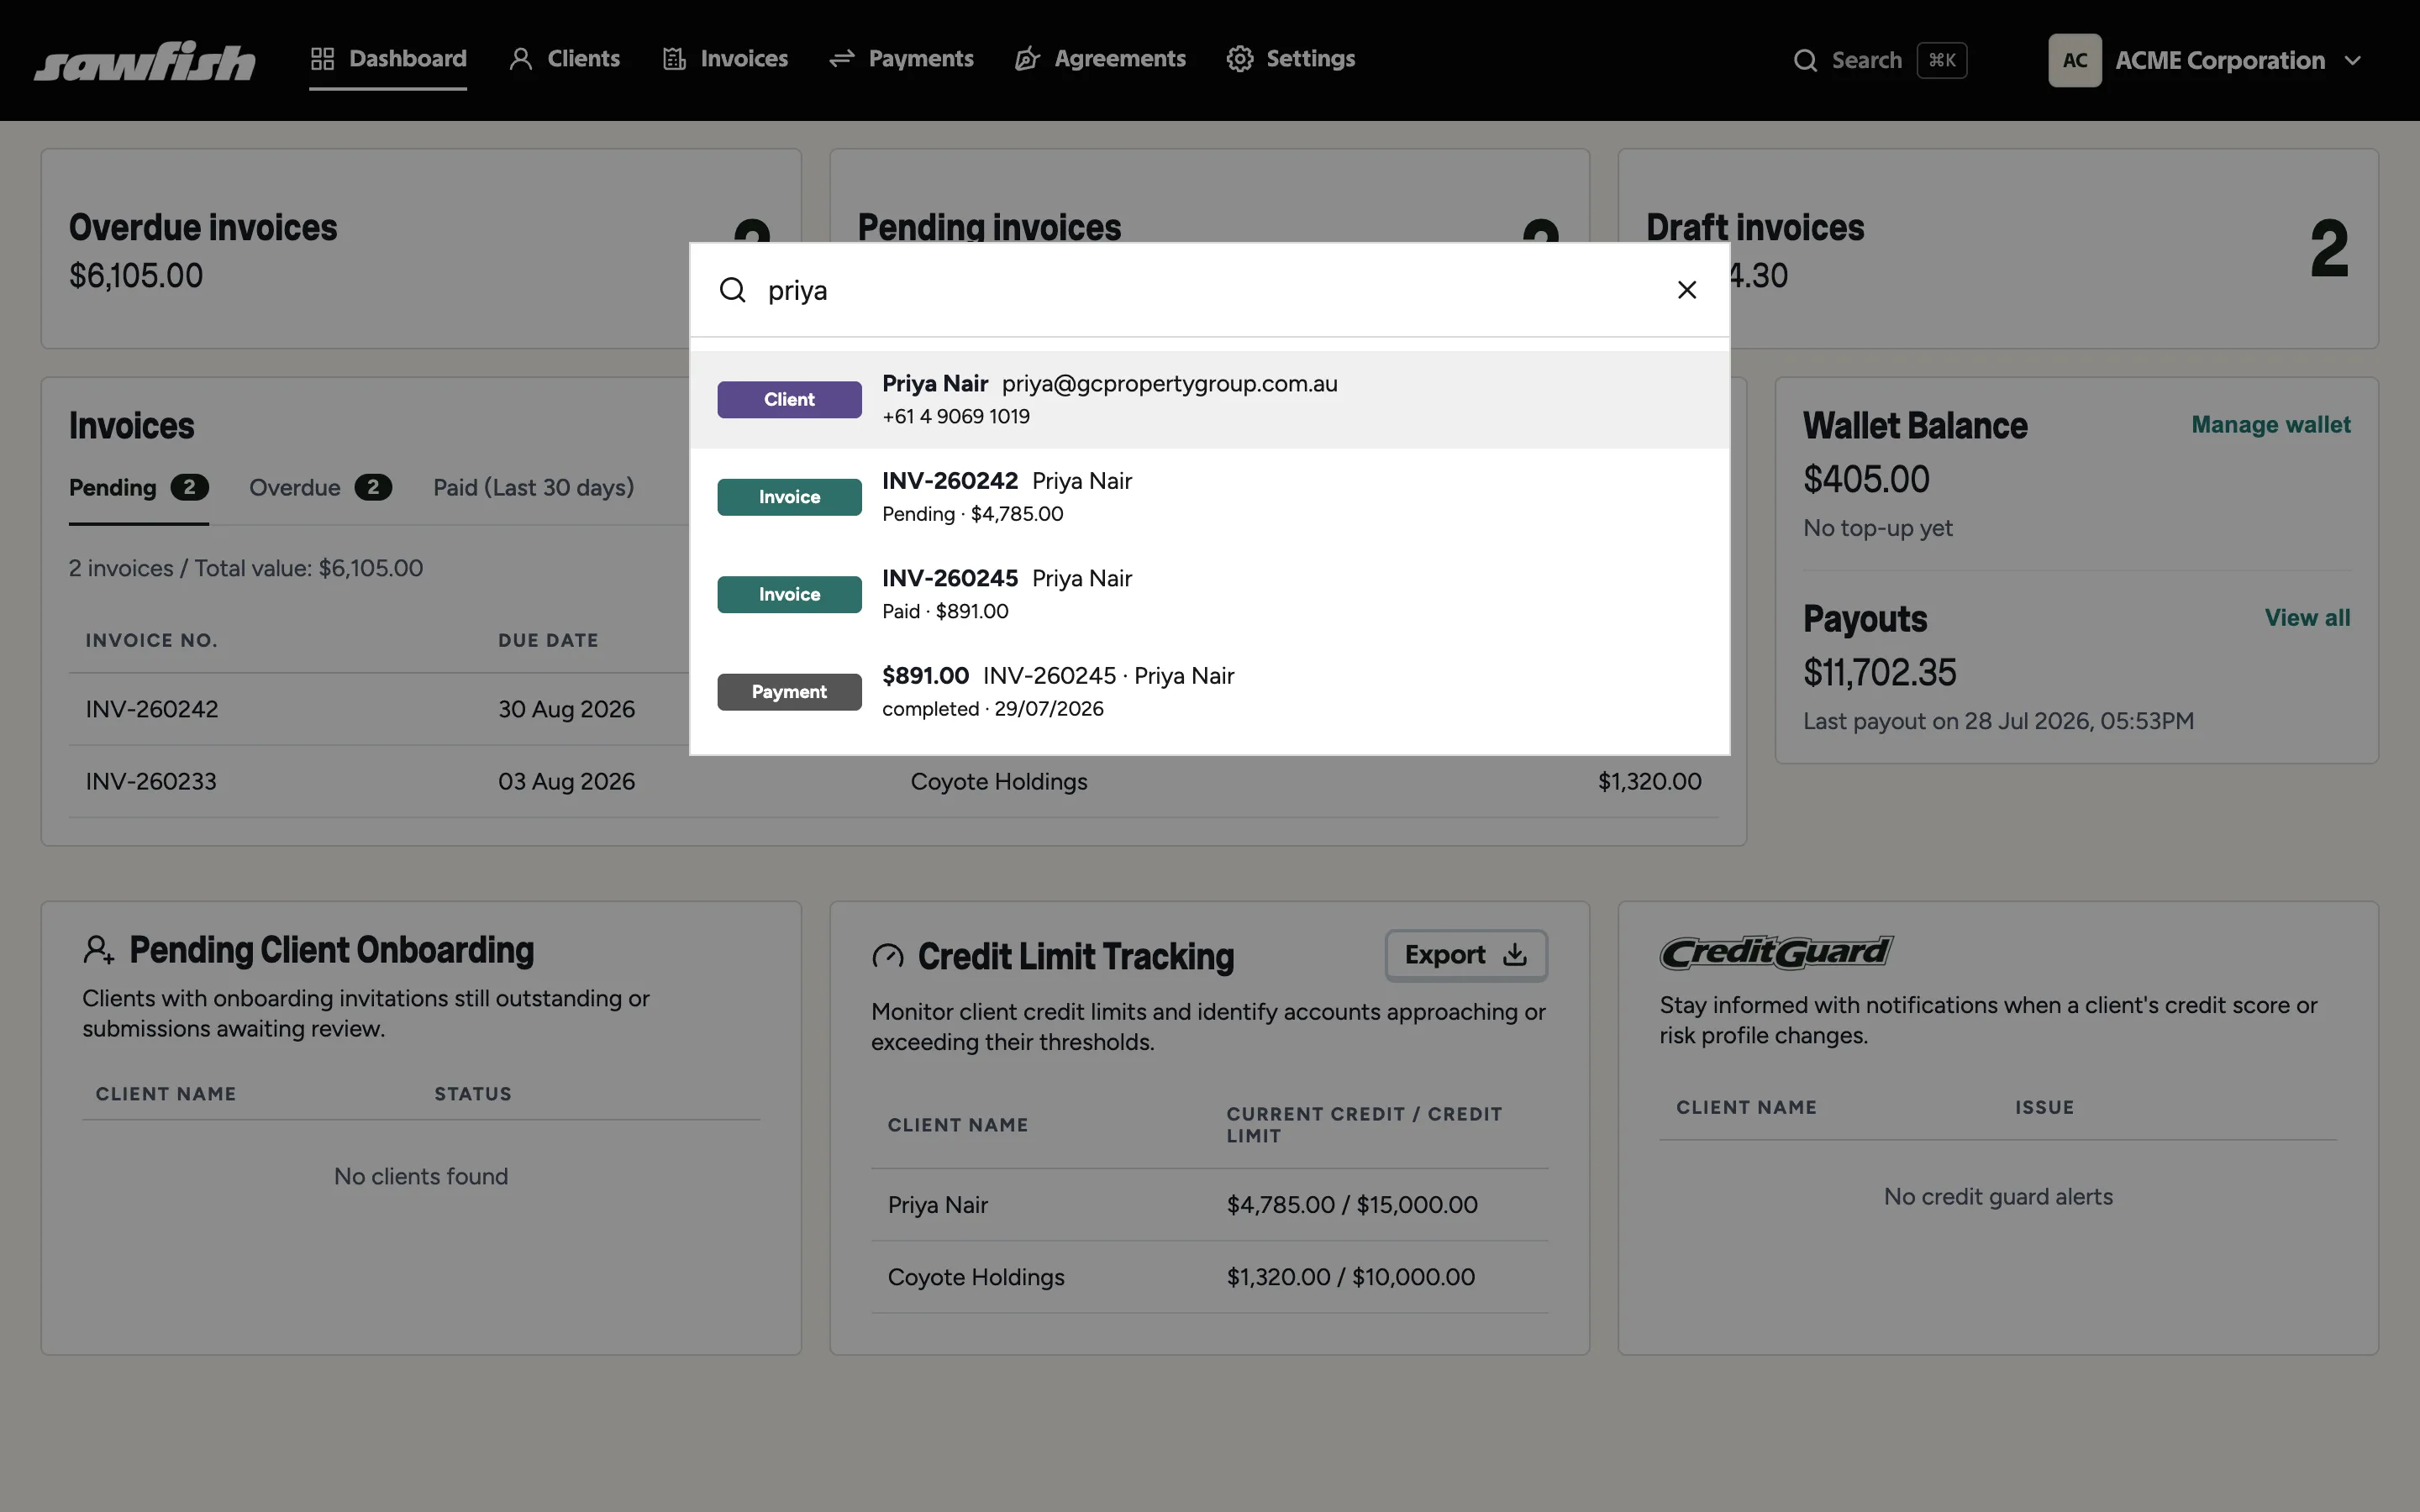Open the Dashboard nav item
The height and width of the screenshot is (1512, 2420).
click(x=388, y=59)
